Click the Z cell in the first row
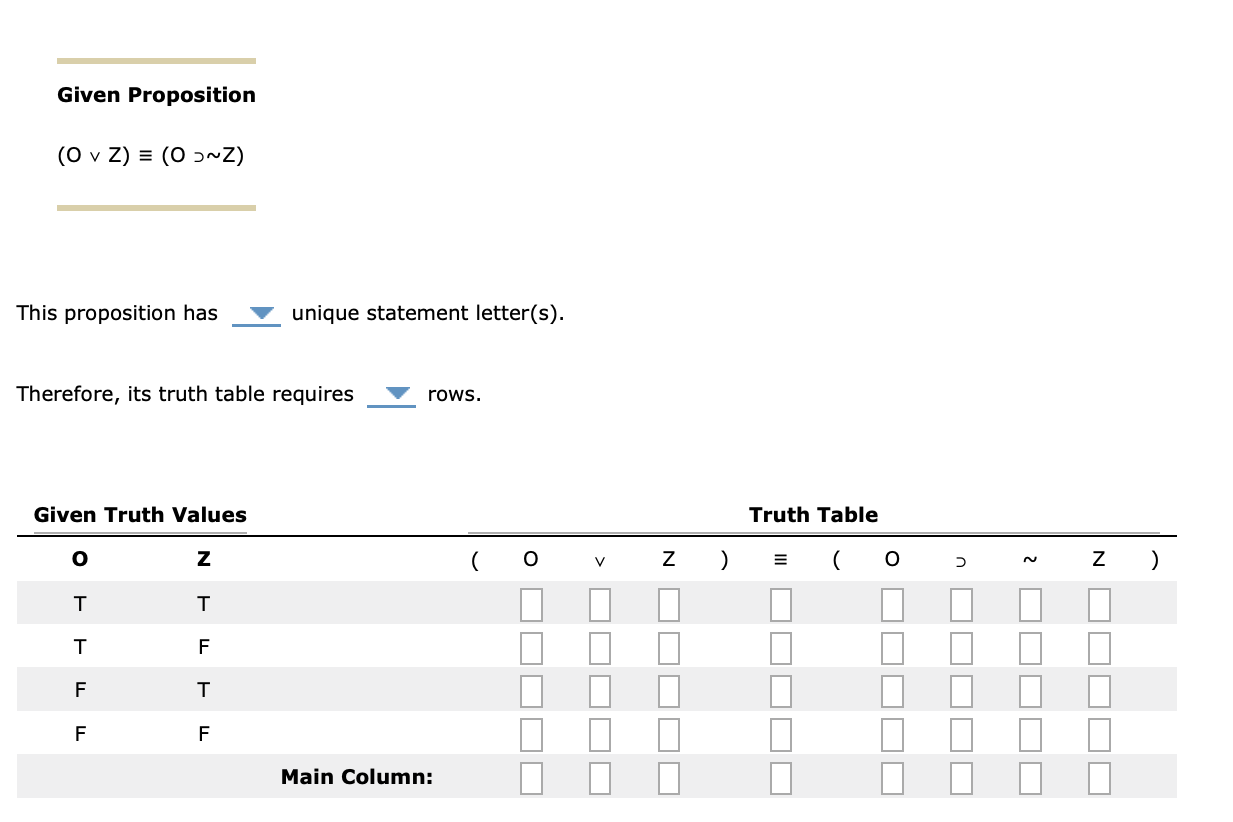1233x822 pixels. click(667, 604)
